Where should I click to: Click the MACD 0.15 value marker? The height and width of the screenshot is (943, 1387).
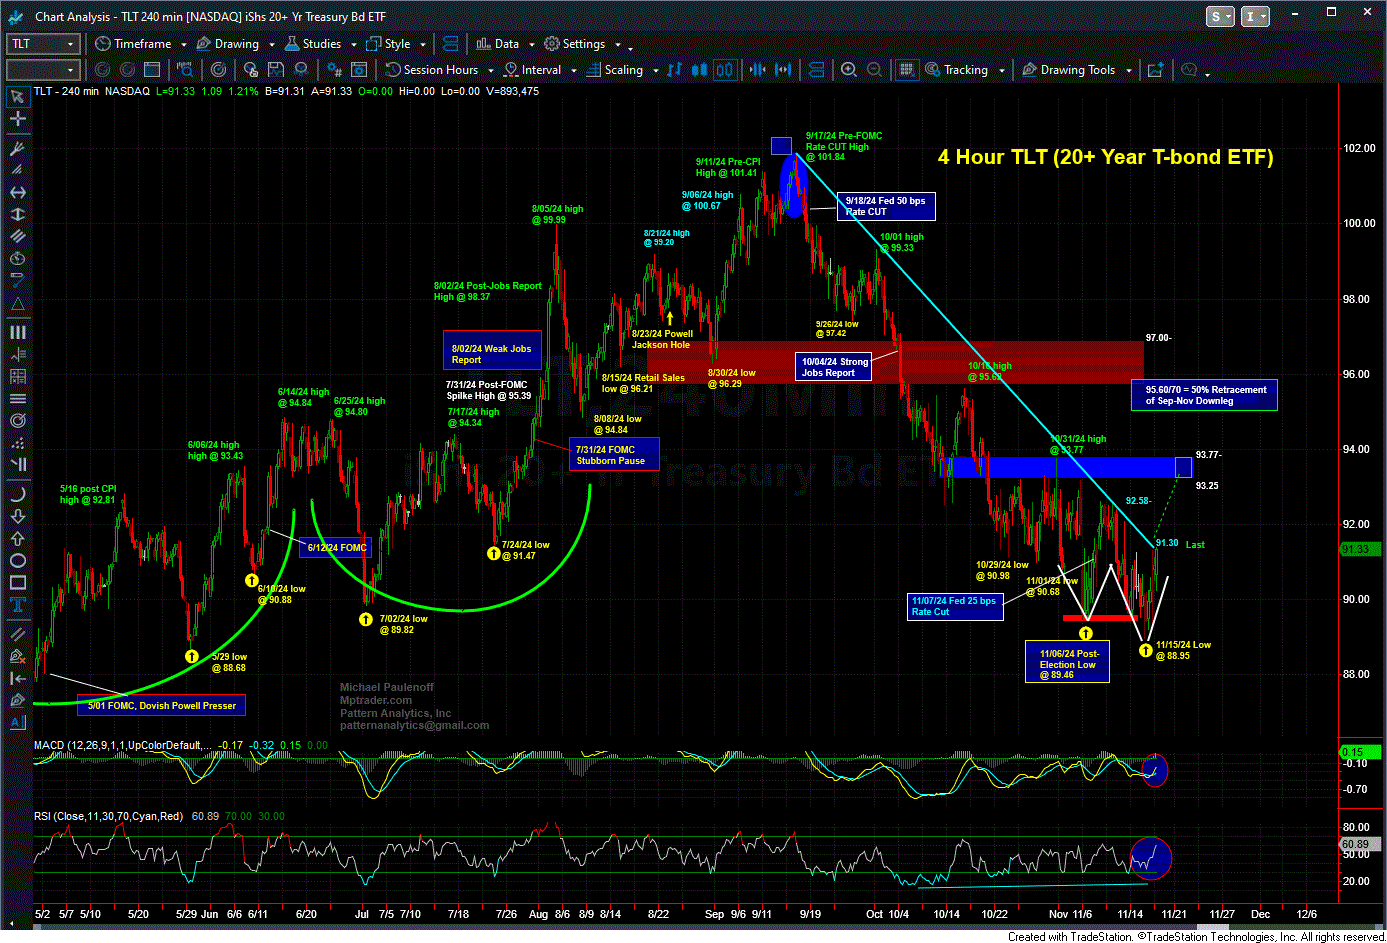tap(1360, 752)
